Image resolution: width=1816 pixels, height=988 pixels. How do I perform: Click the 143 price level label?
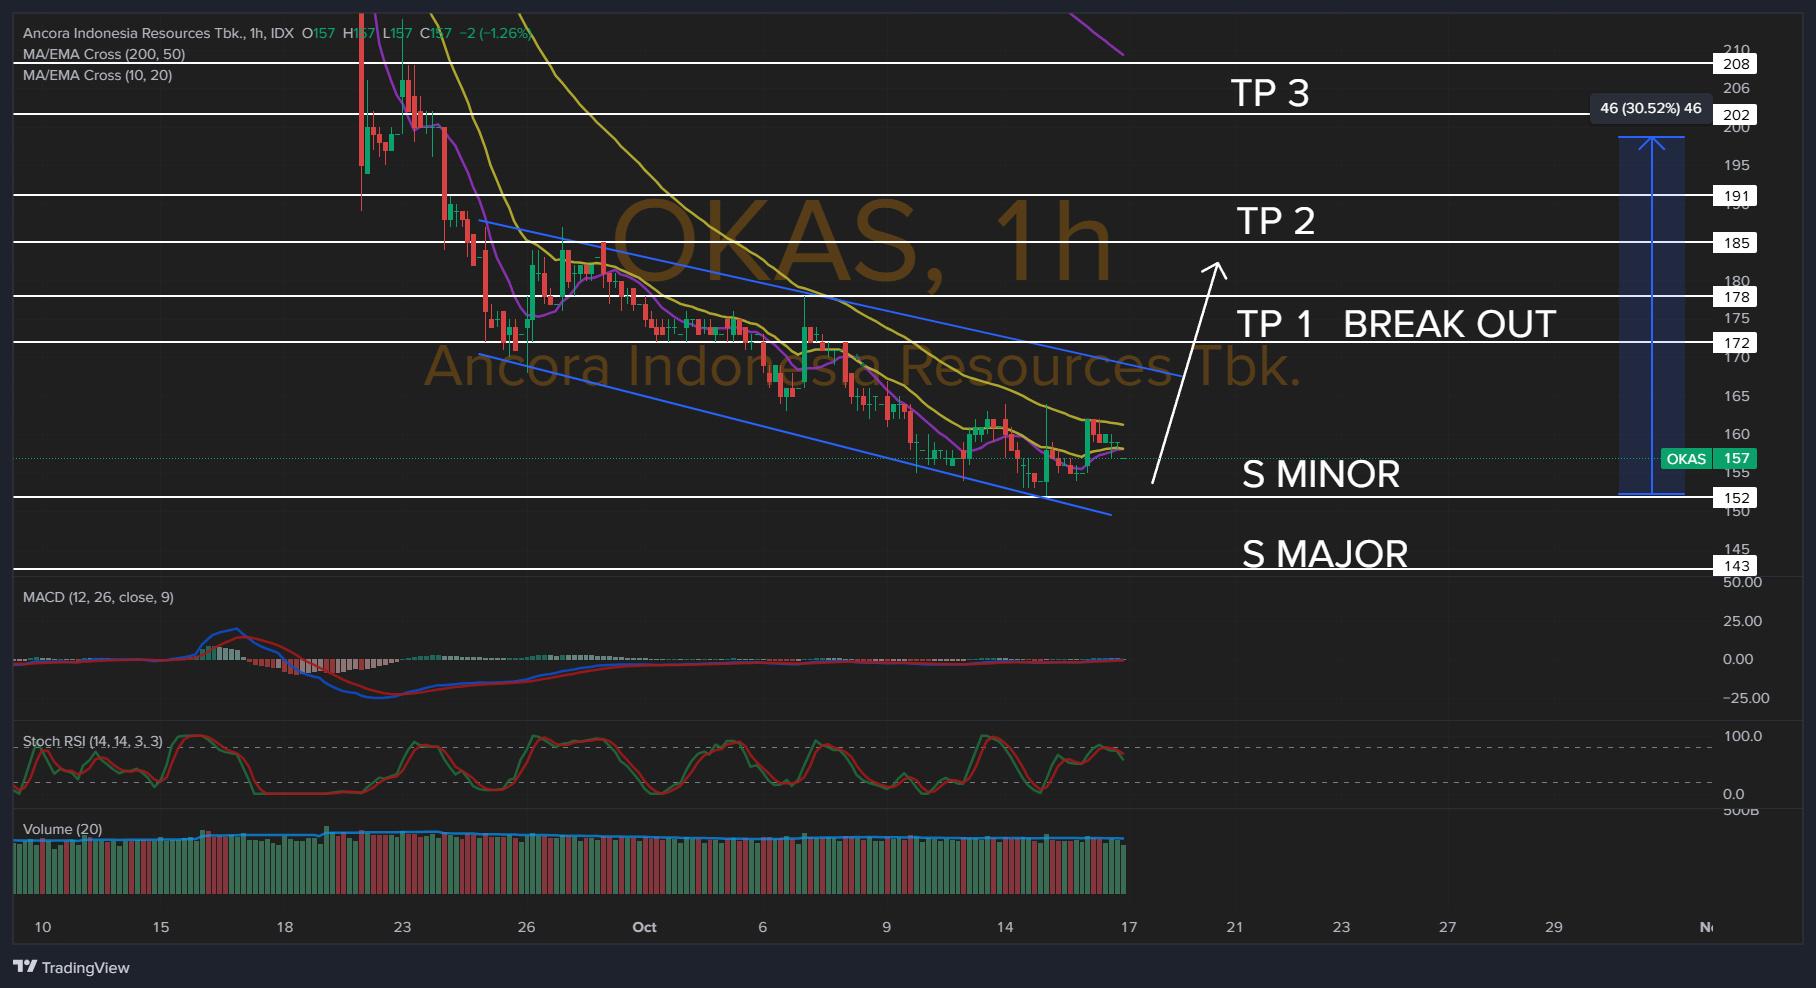tap(1736, 566)
